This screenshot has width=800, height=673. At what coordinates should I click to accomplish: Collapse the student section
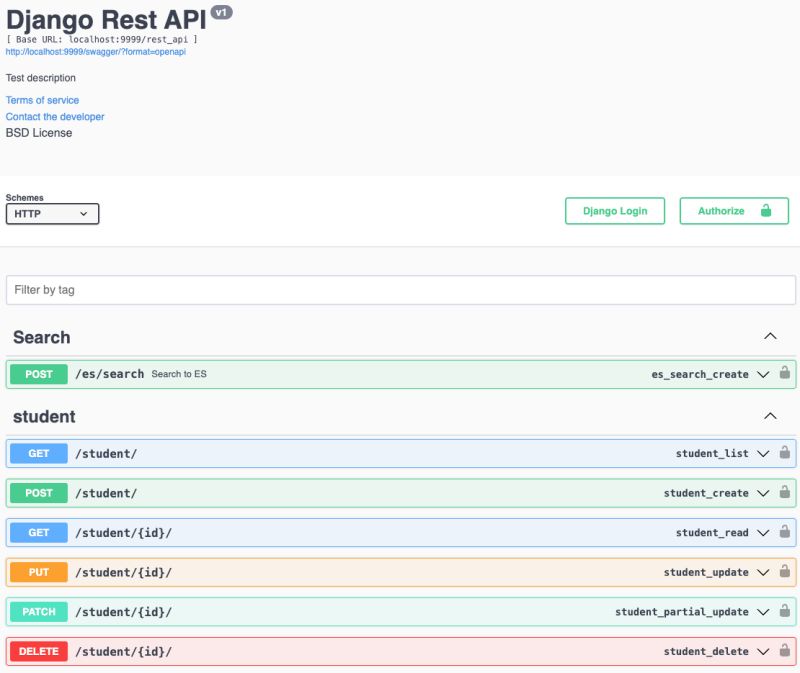770,415
